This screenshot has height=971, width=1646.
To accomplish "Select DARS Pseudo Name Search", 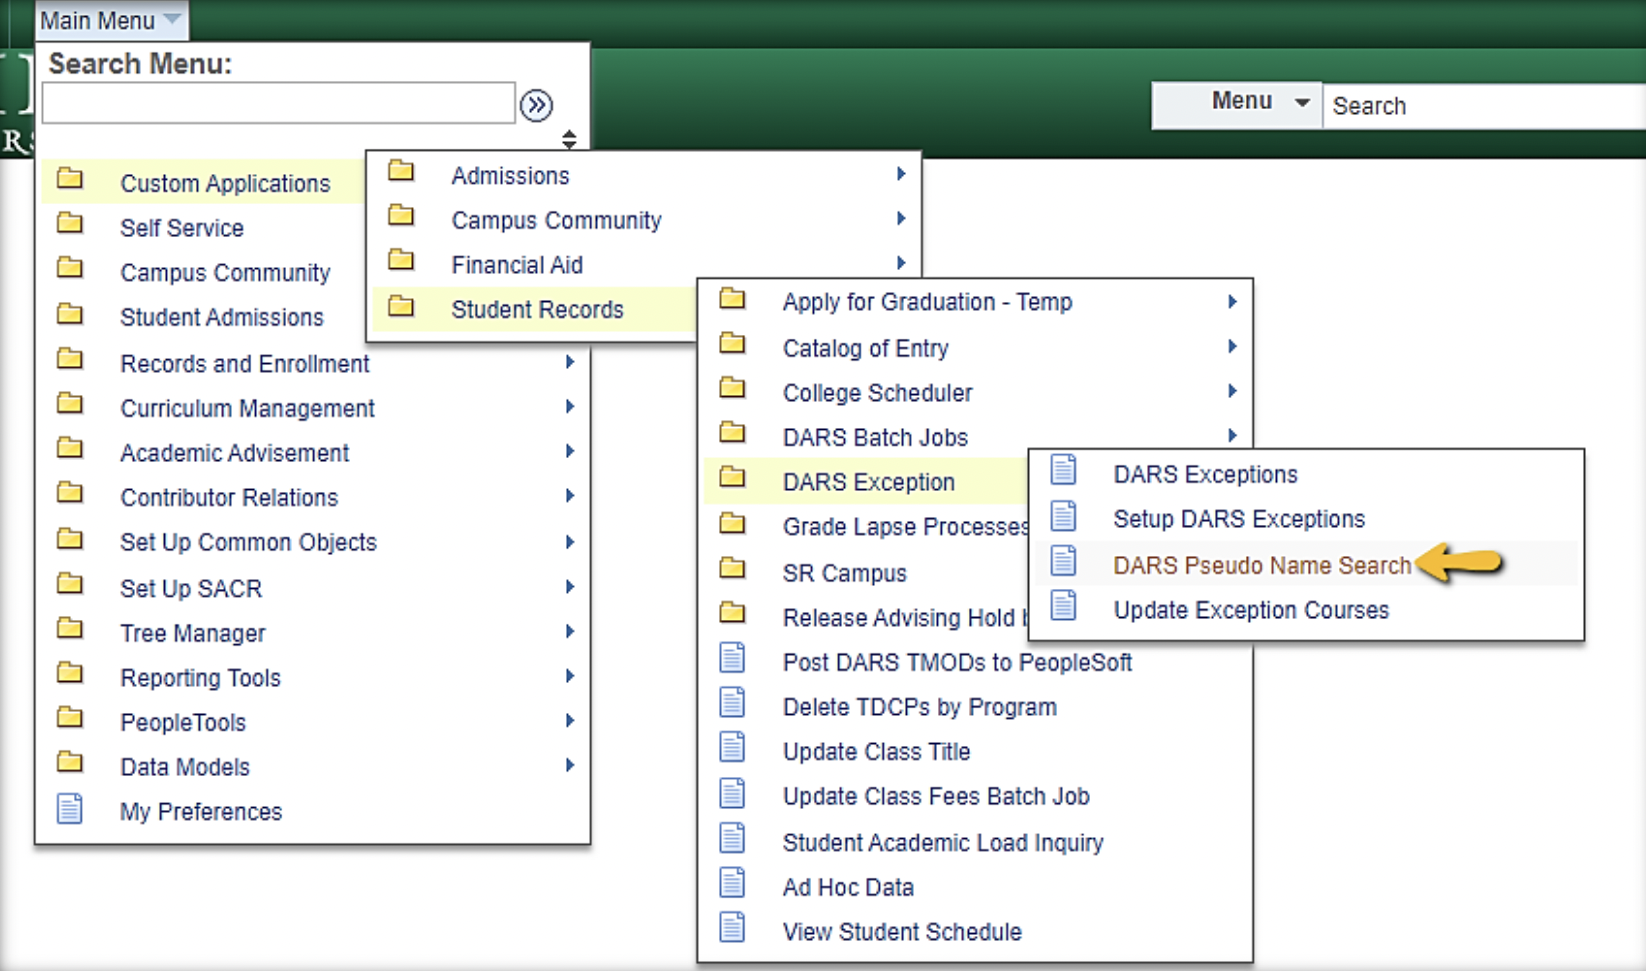I will [x=1261, y=565].
